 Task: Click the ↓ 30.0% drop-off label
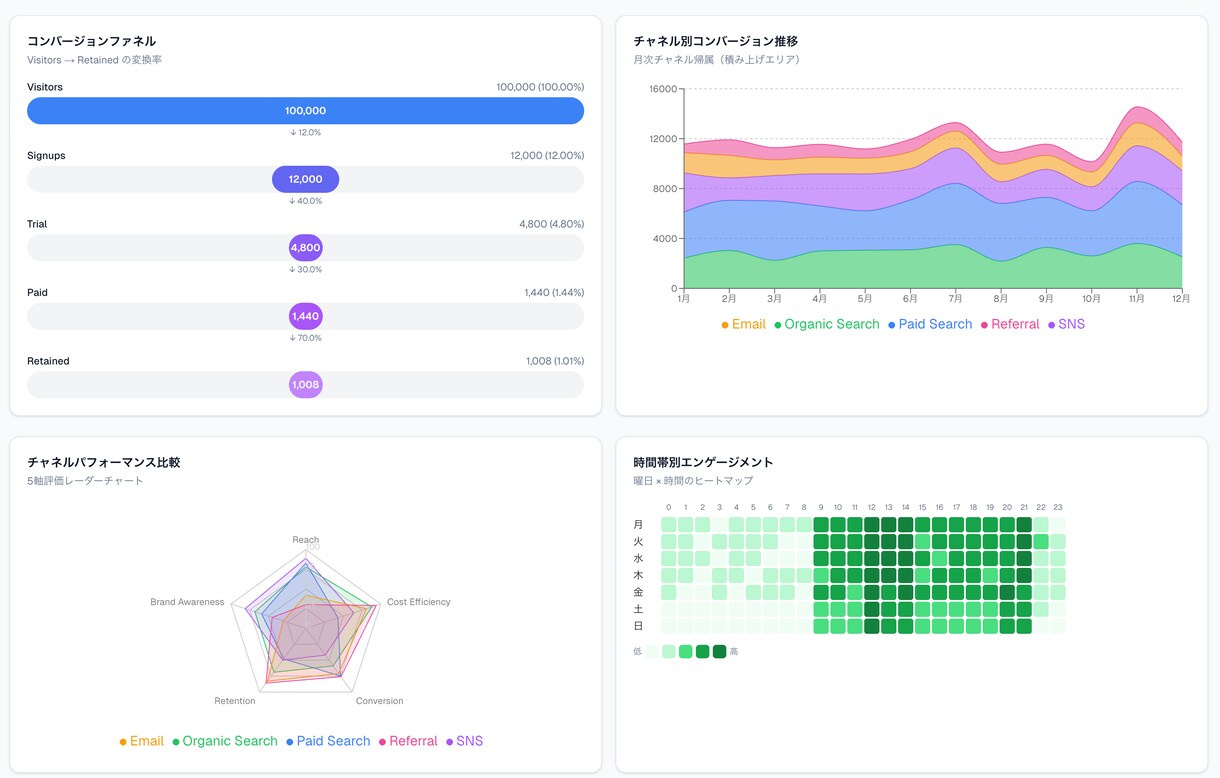[305, 269]
